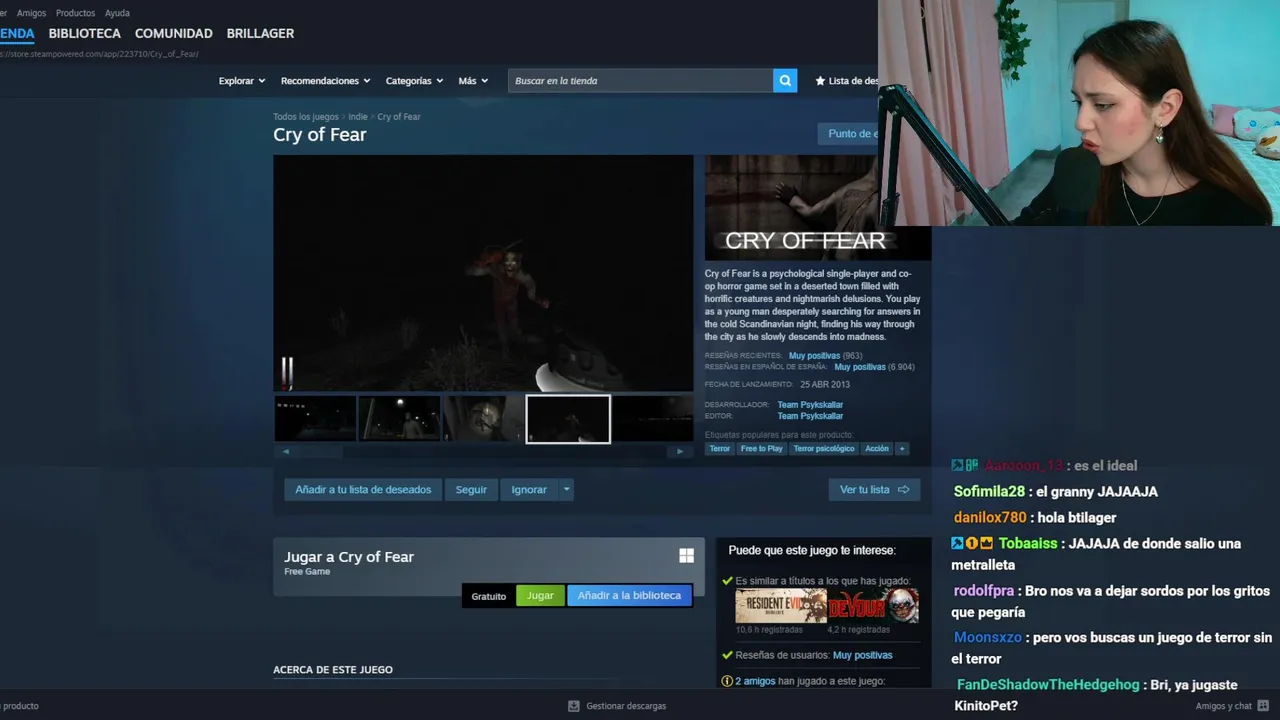Open the BRILLAGER profile tab
The width and height of the screenshot is (1280, 720).
[260, 33]
